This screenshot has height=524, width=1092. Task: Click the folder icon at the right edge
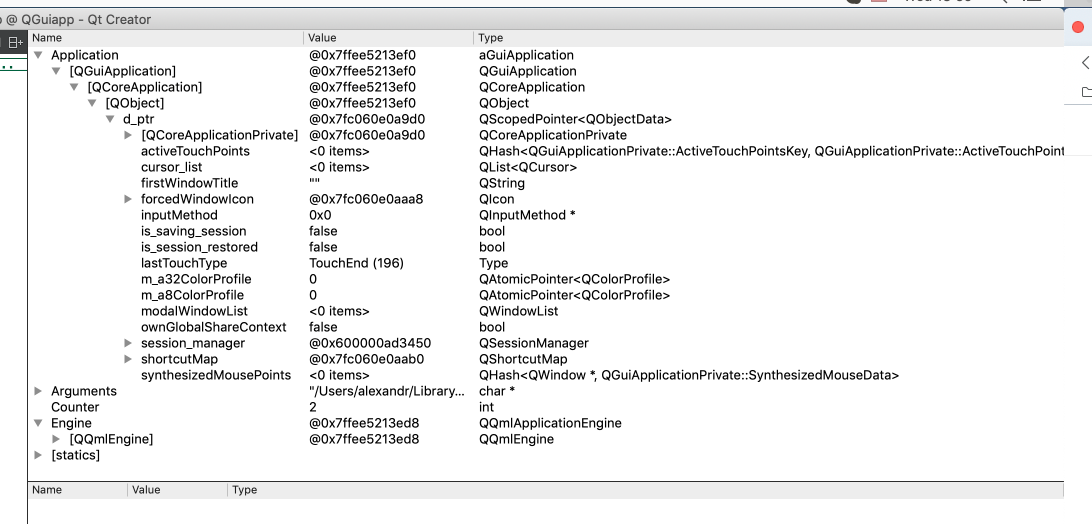[x=1086, y=92]
